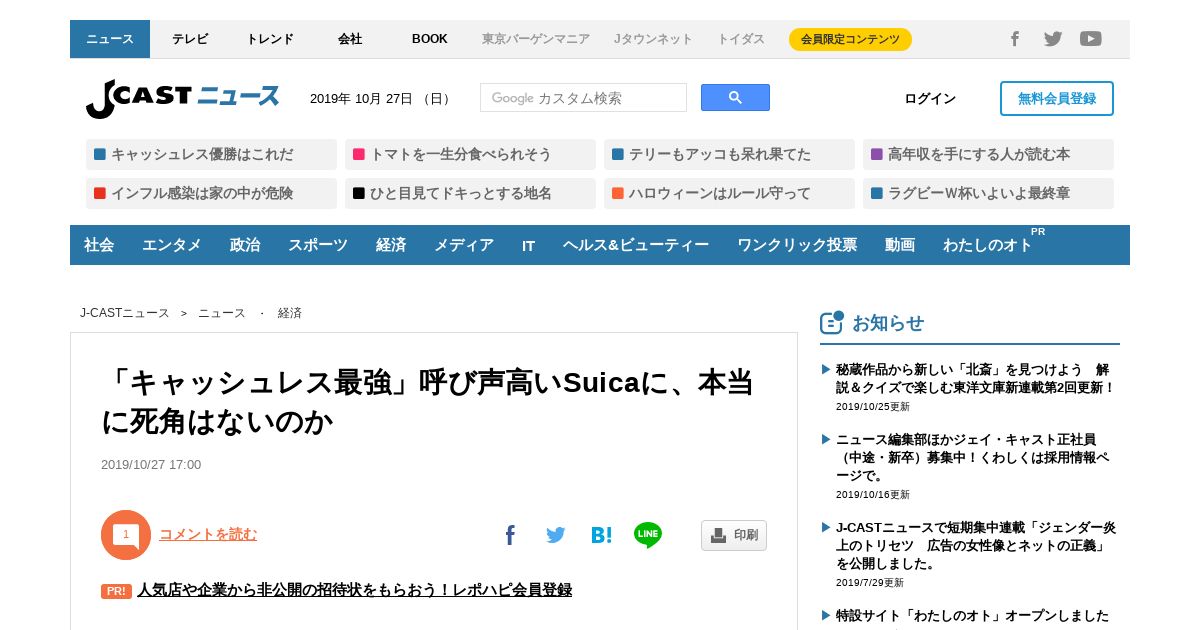Open the YouTube icon in top bar
Image resolution: width=1200 pixels, height=630 pixels.
pos(1091,39)
